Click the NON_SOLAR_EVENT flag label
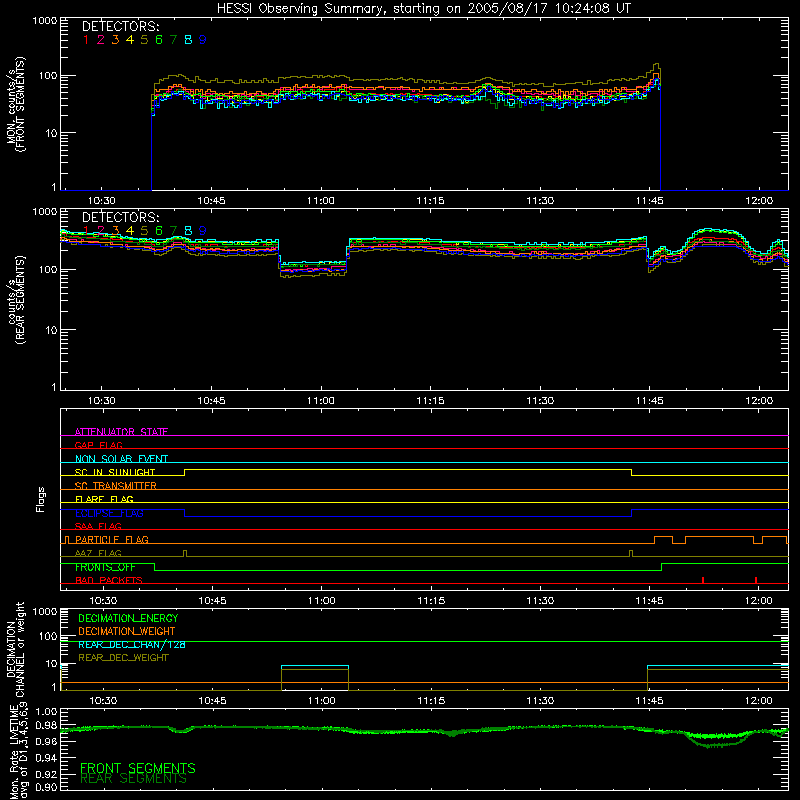 (121, 459)
